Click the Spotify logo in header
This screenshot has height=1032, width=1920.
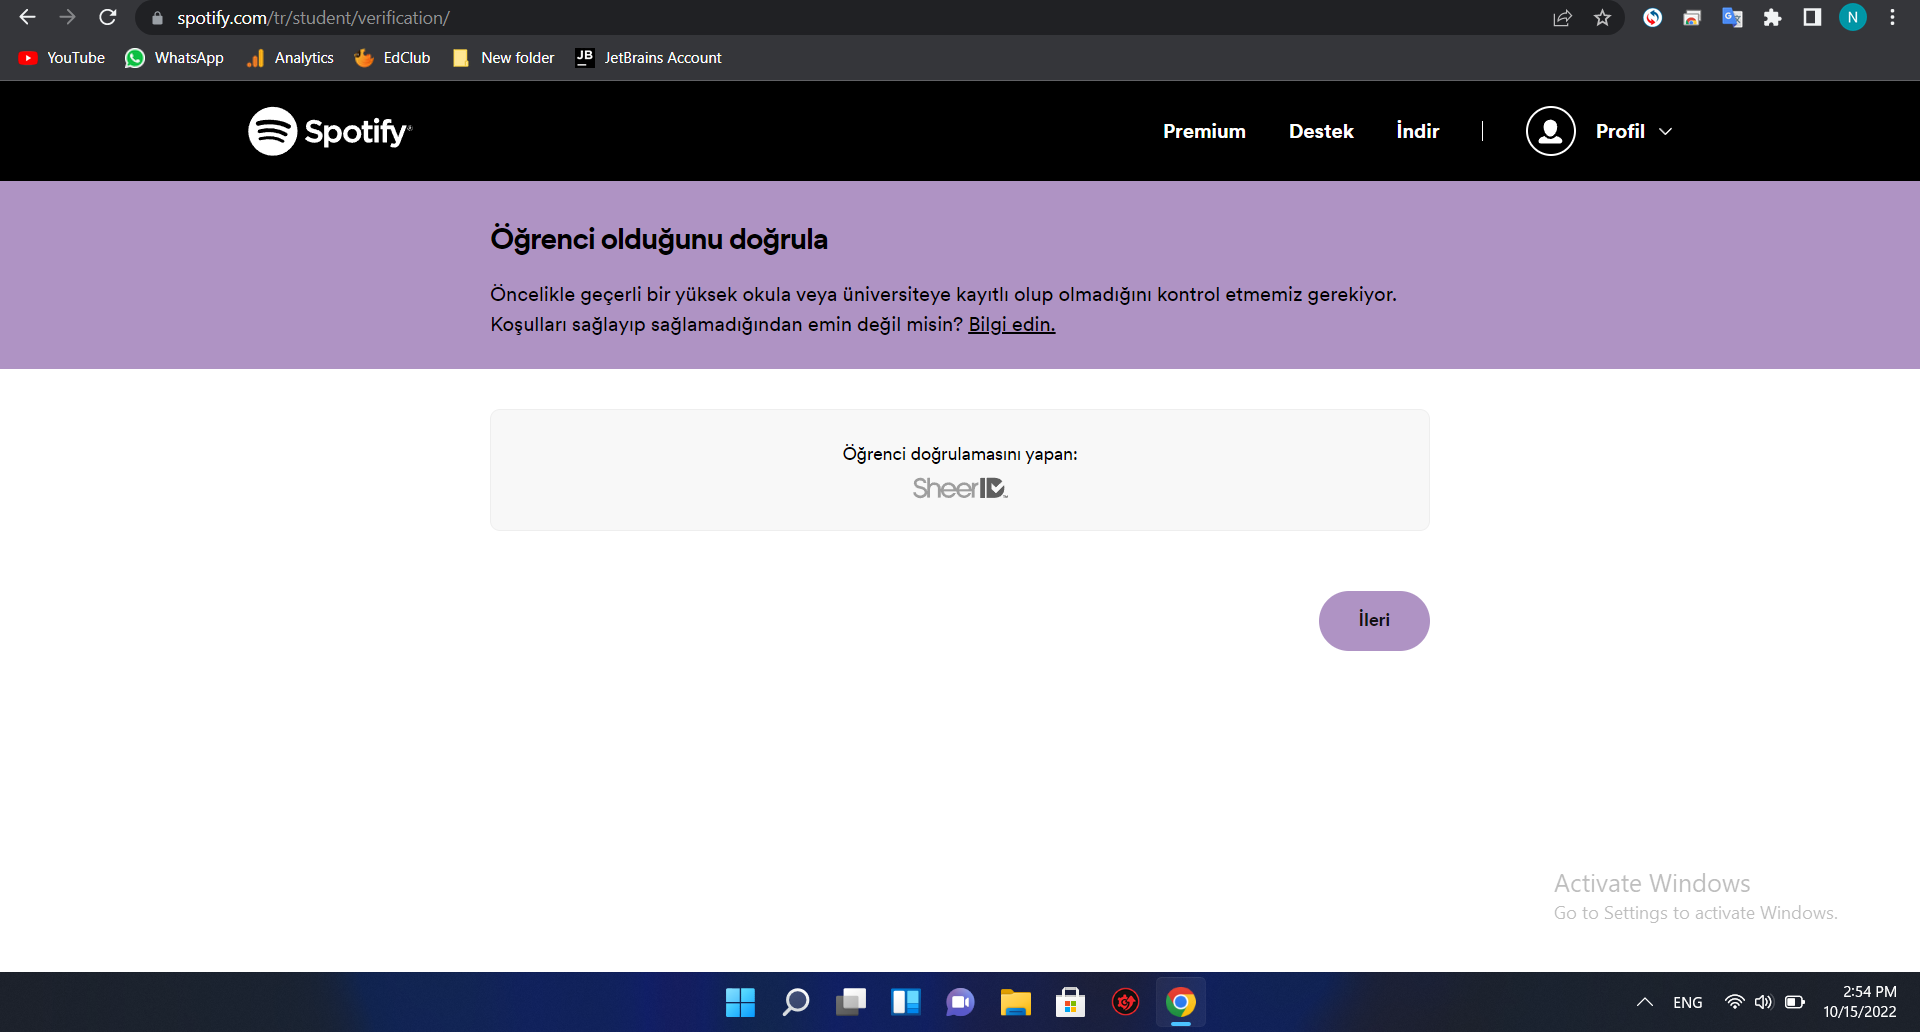[329, 131]
